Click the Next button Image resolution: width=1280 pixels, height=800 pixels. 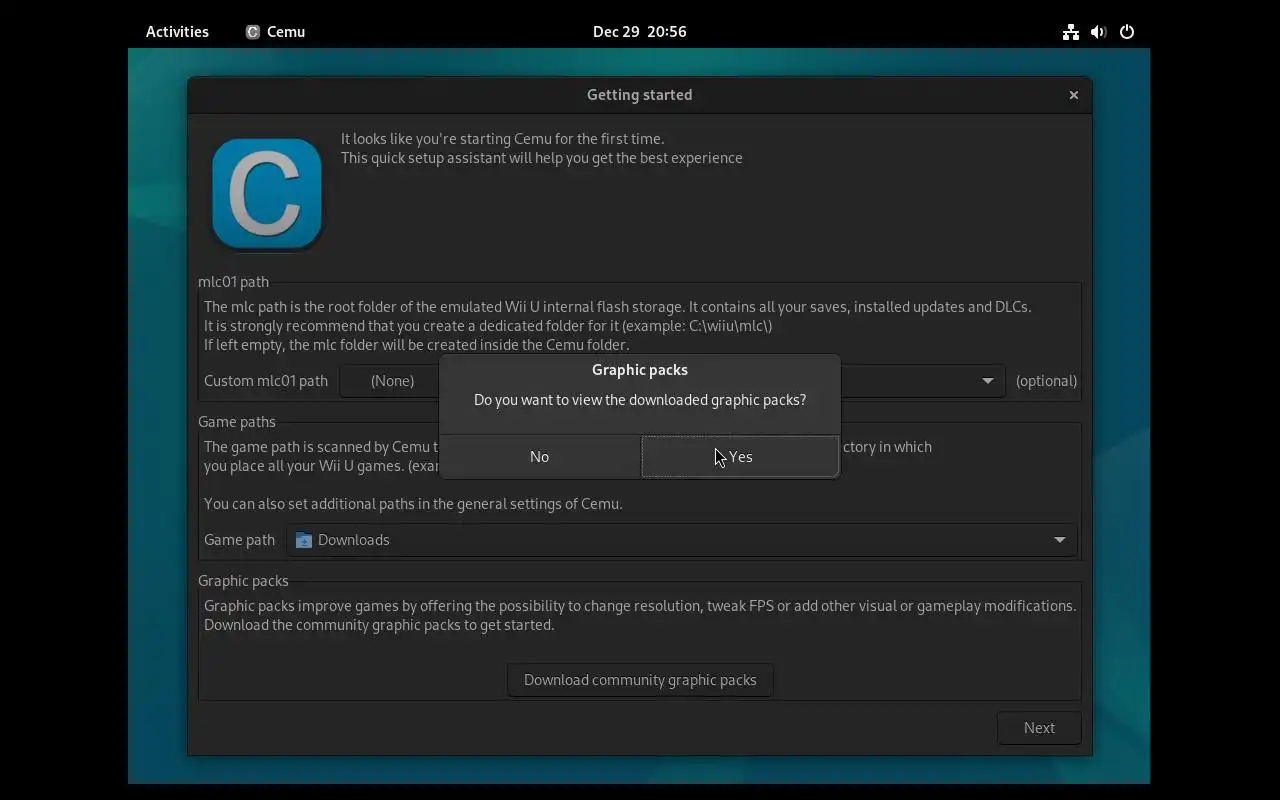(x=1039, y=728)
